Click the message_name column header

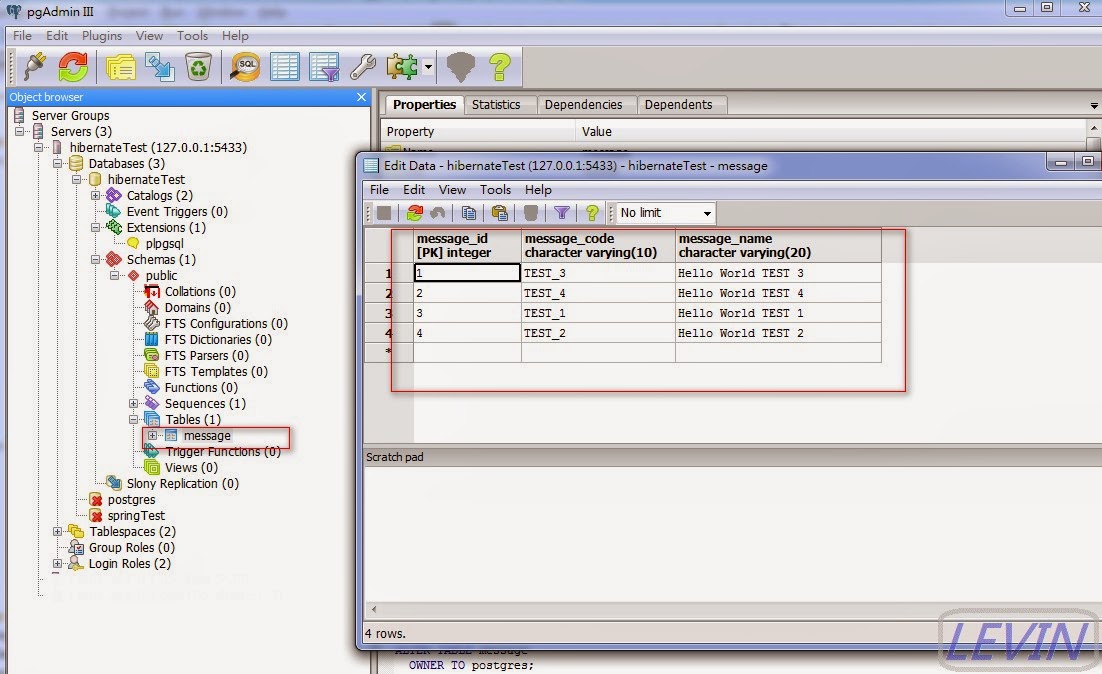[778, 246]
